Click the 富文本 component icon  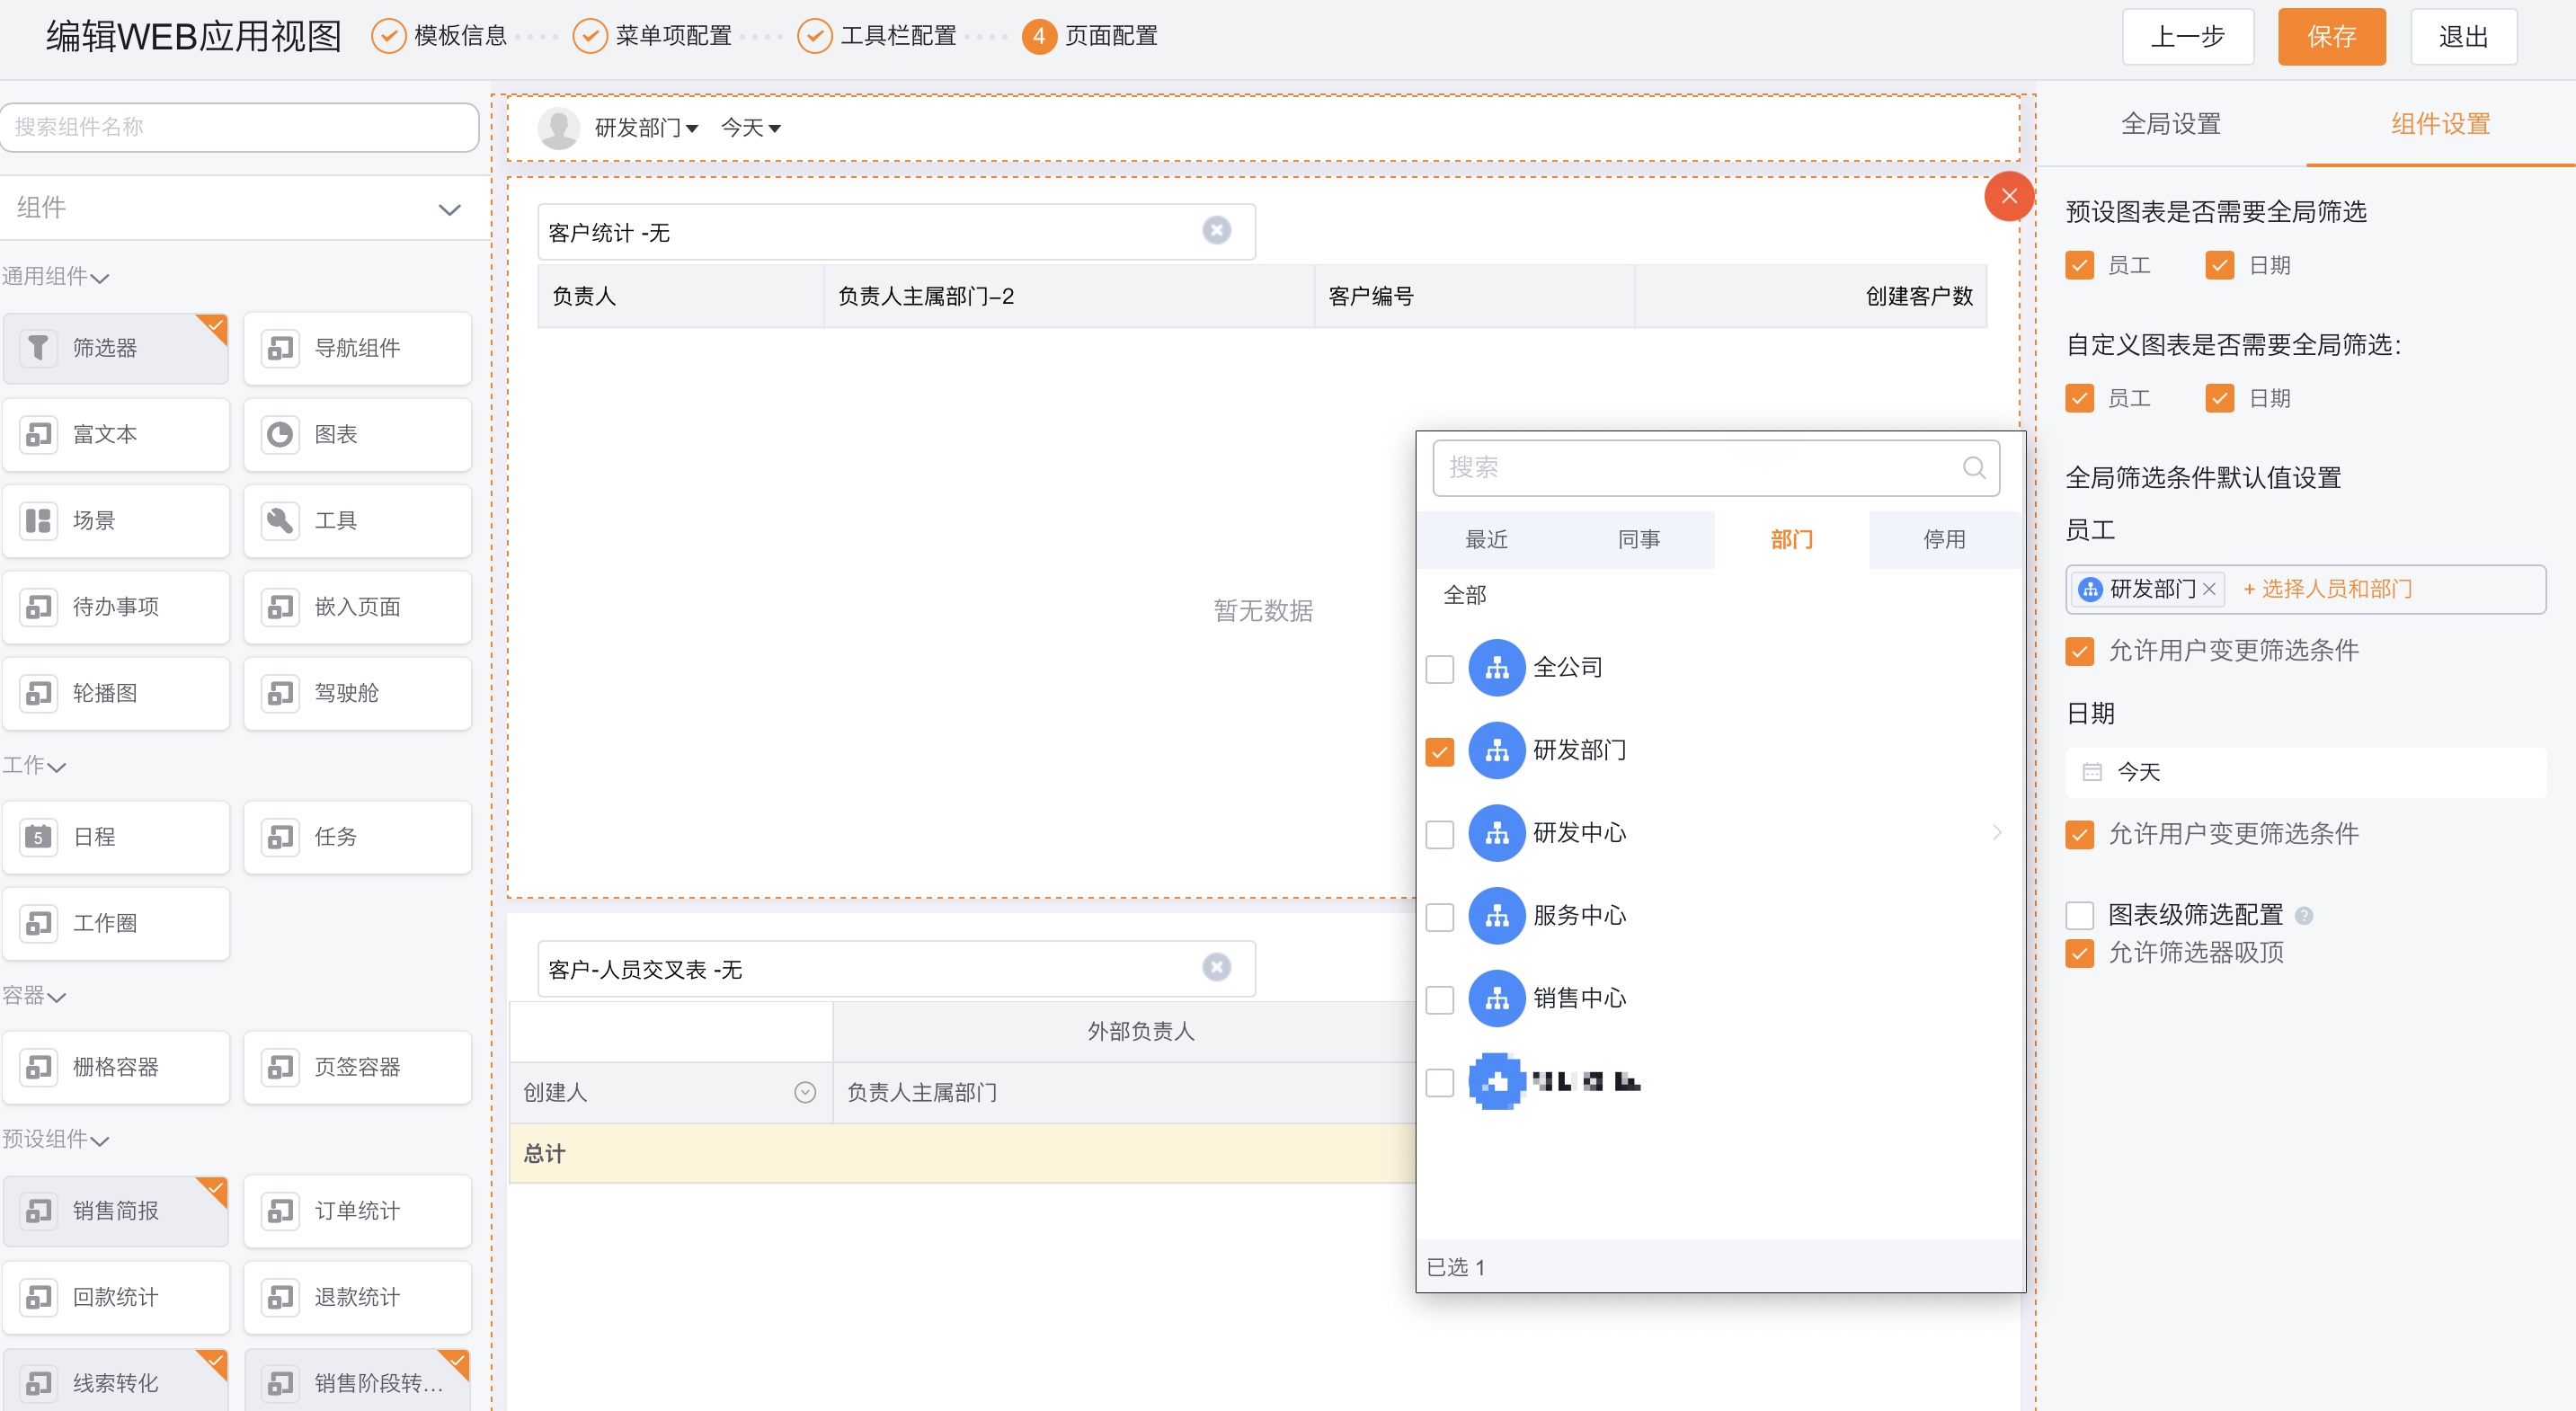pyautogui.click(x=115, y=434)
